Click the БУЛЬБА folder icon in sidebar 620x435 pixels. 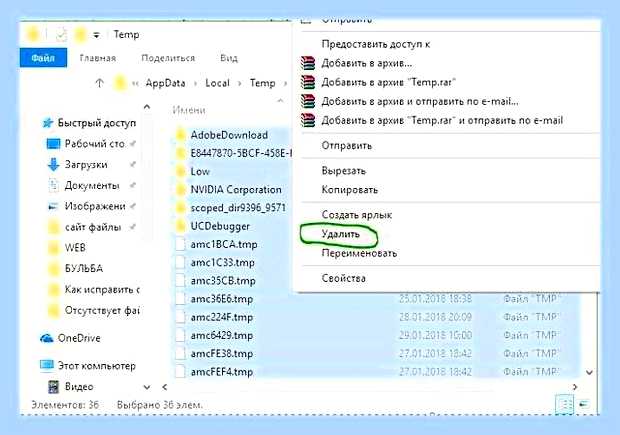click(x=53, y=269)
